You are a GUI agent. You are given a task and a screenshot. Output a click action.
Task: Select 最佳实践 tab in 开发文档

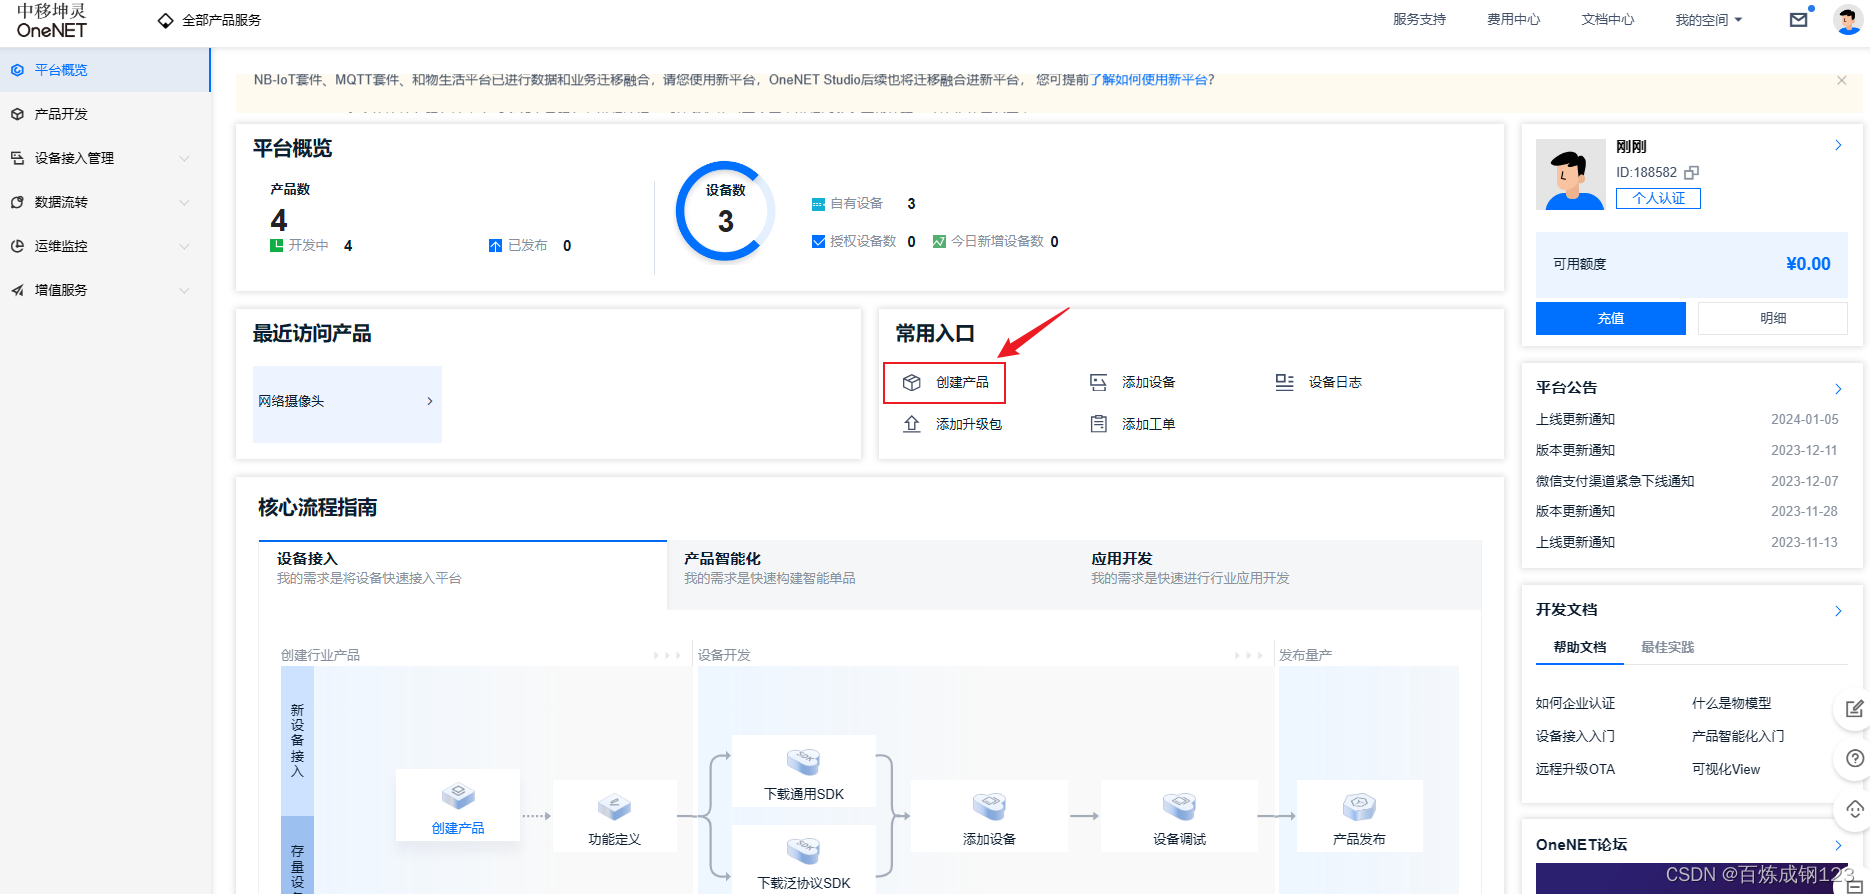coord(1667,647)
